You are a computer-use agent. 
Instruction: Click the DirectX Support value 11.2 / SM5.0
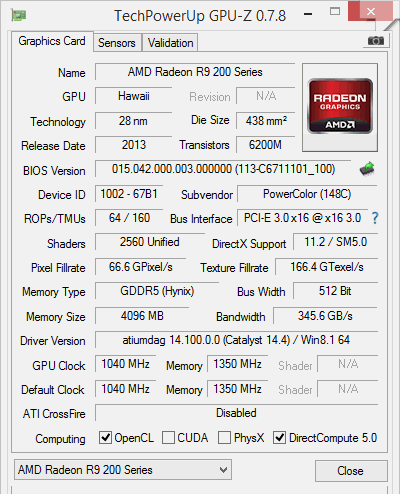click(x=335, y=242)
